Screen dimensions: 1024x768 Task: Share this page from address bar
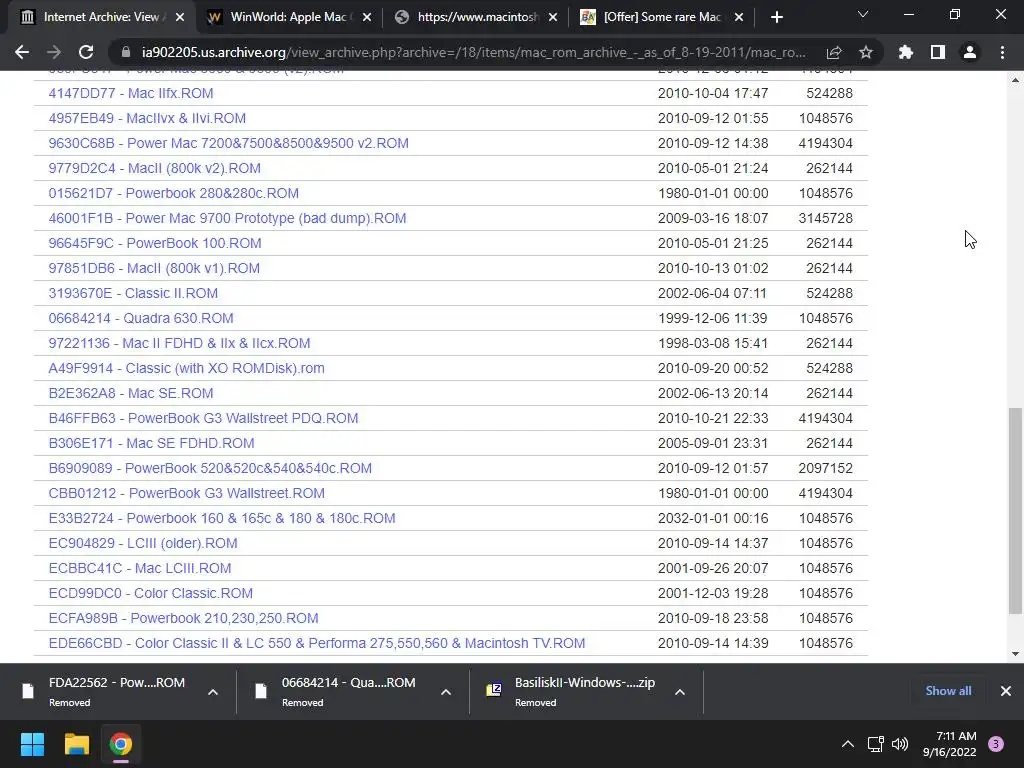pos(834,52)
